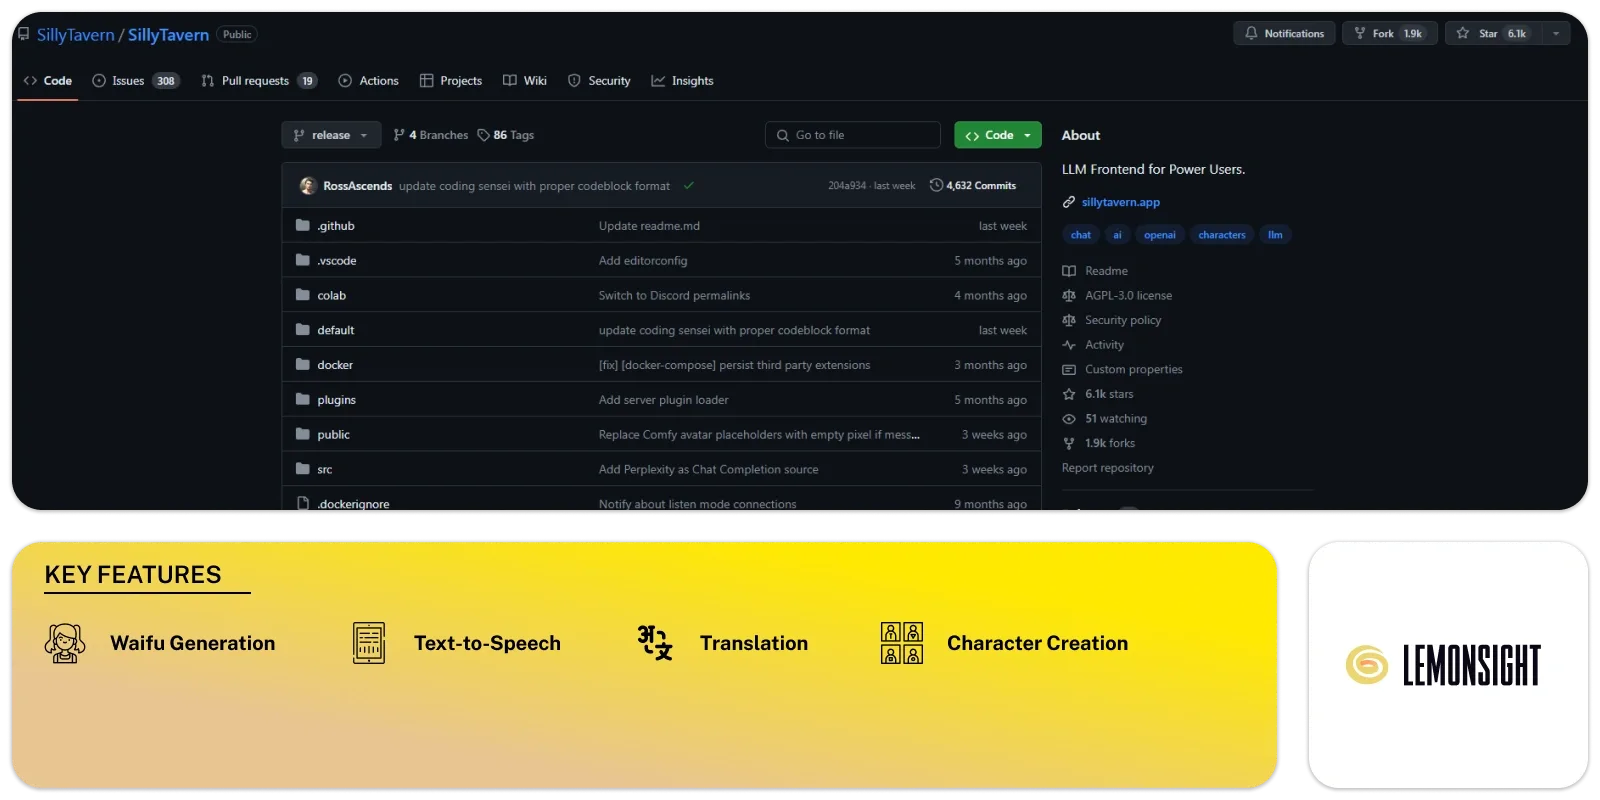Viewport: 1600px width, 800px height.
Task: Open the latest commit message link
Action: (x=534, y=186)
